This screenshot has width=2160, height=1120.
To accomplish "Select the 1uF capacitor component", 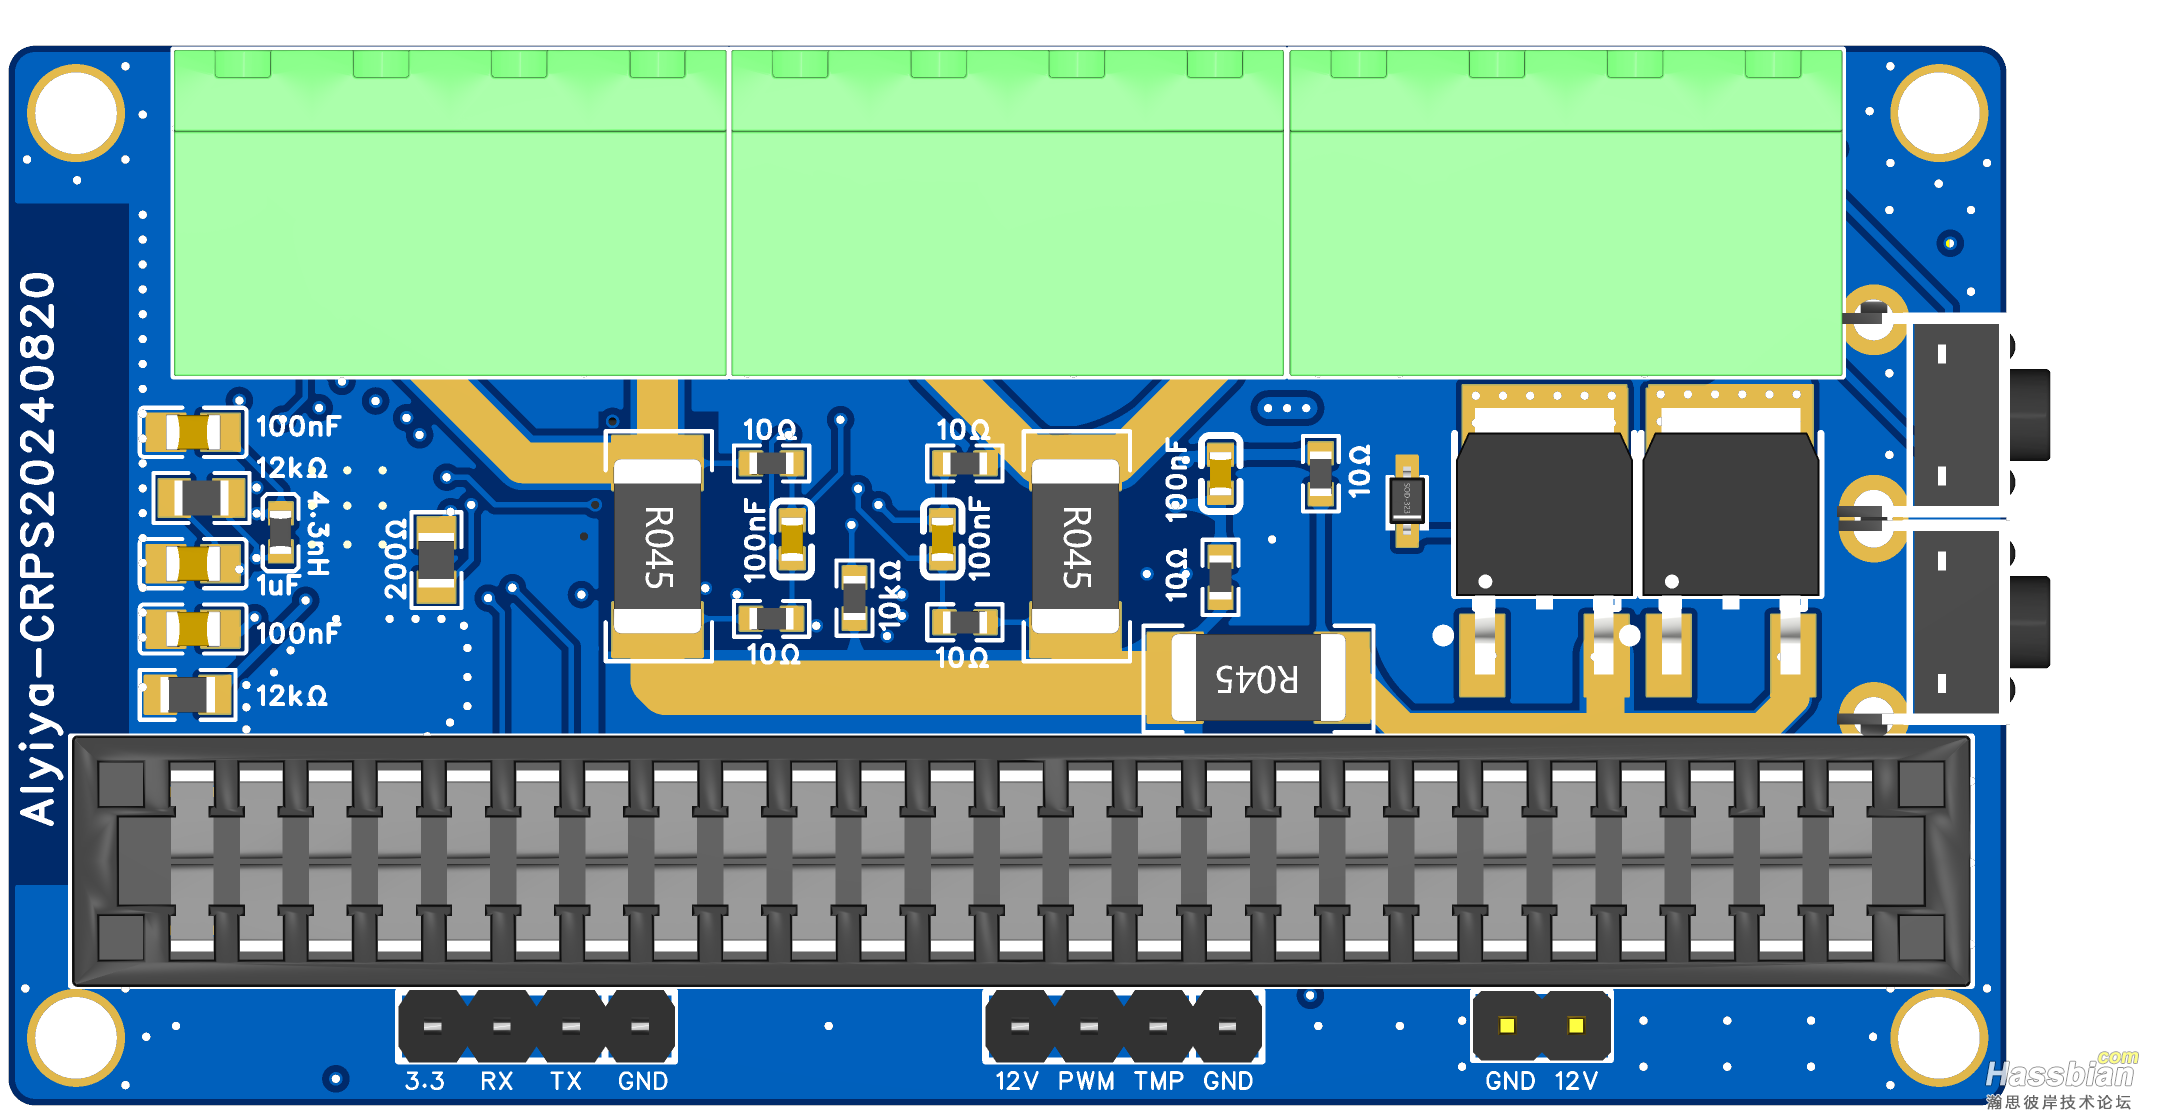I will [x=193, y=563].
